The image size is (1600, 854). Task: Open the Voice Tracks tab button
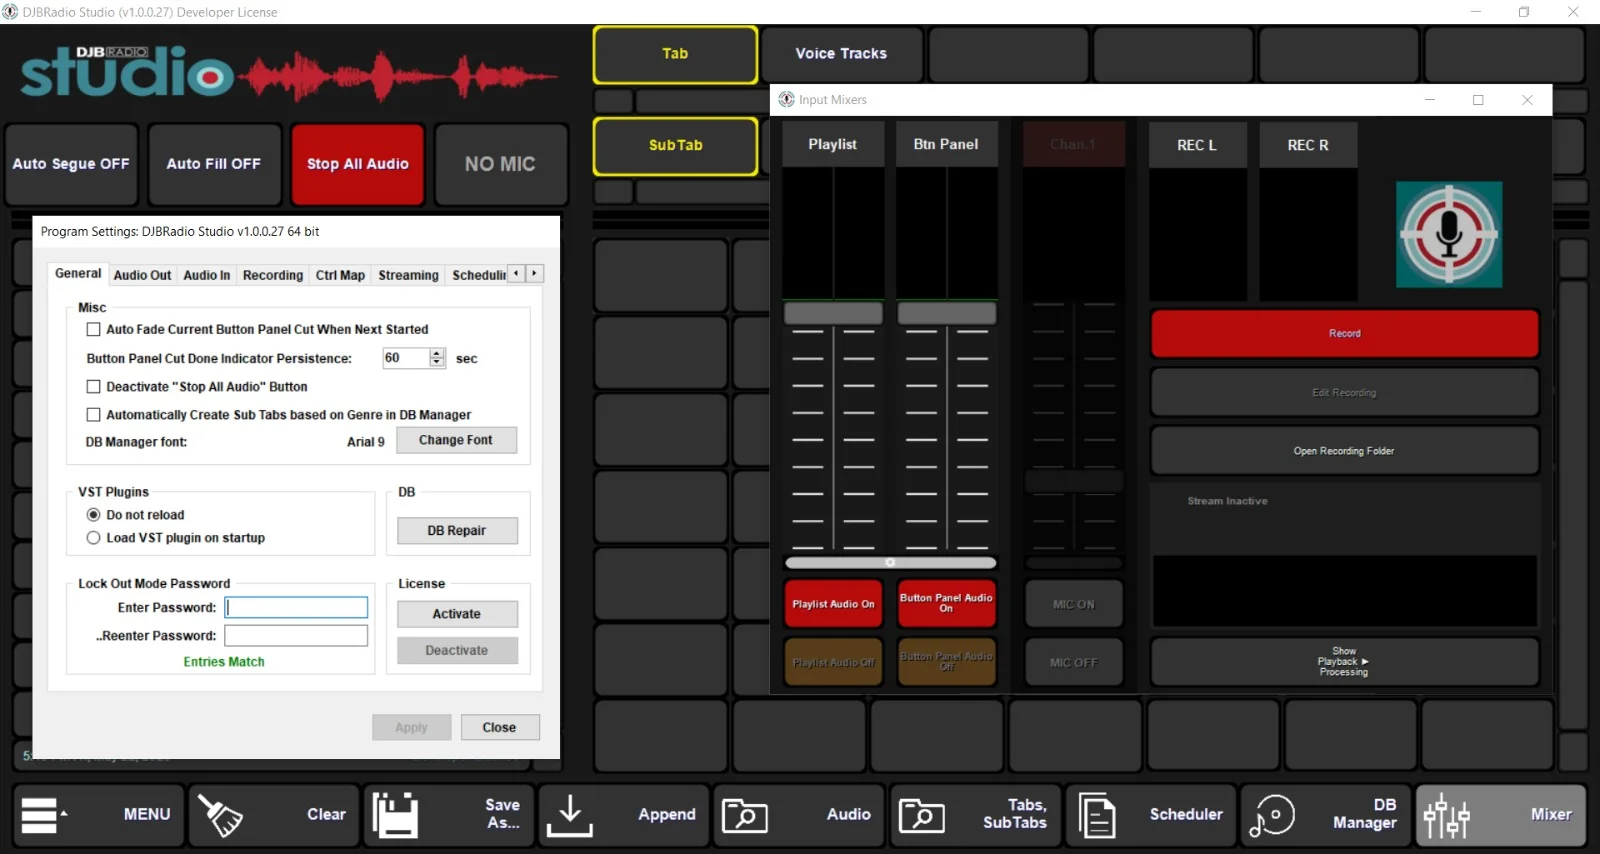[841, 54]
